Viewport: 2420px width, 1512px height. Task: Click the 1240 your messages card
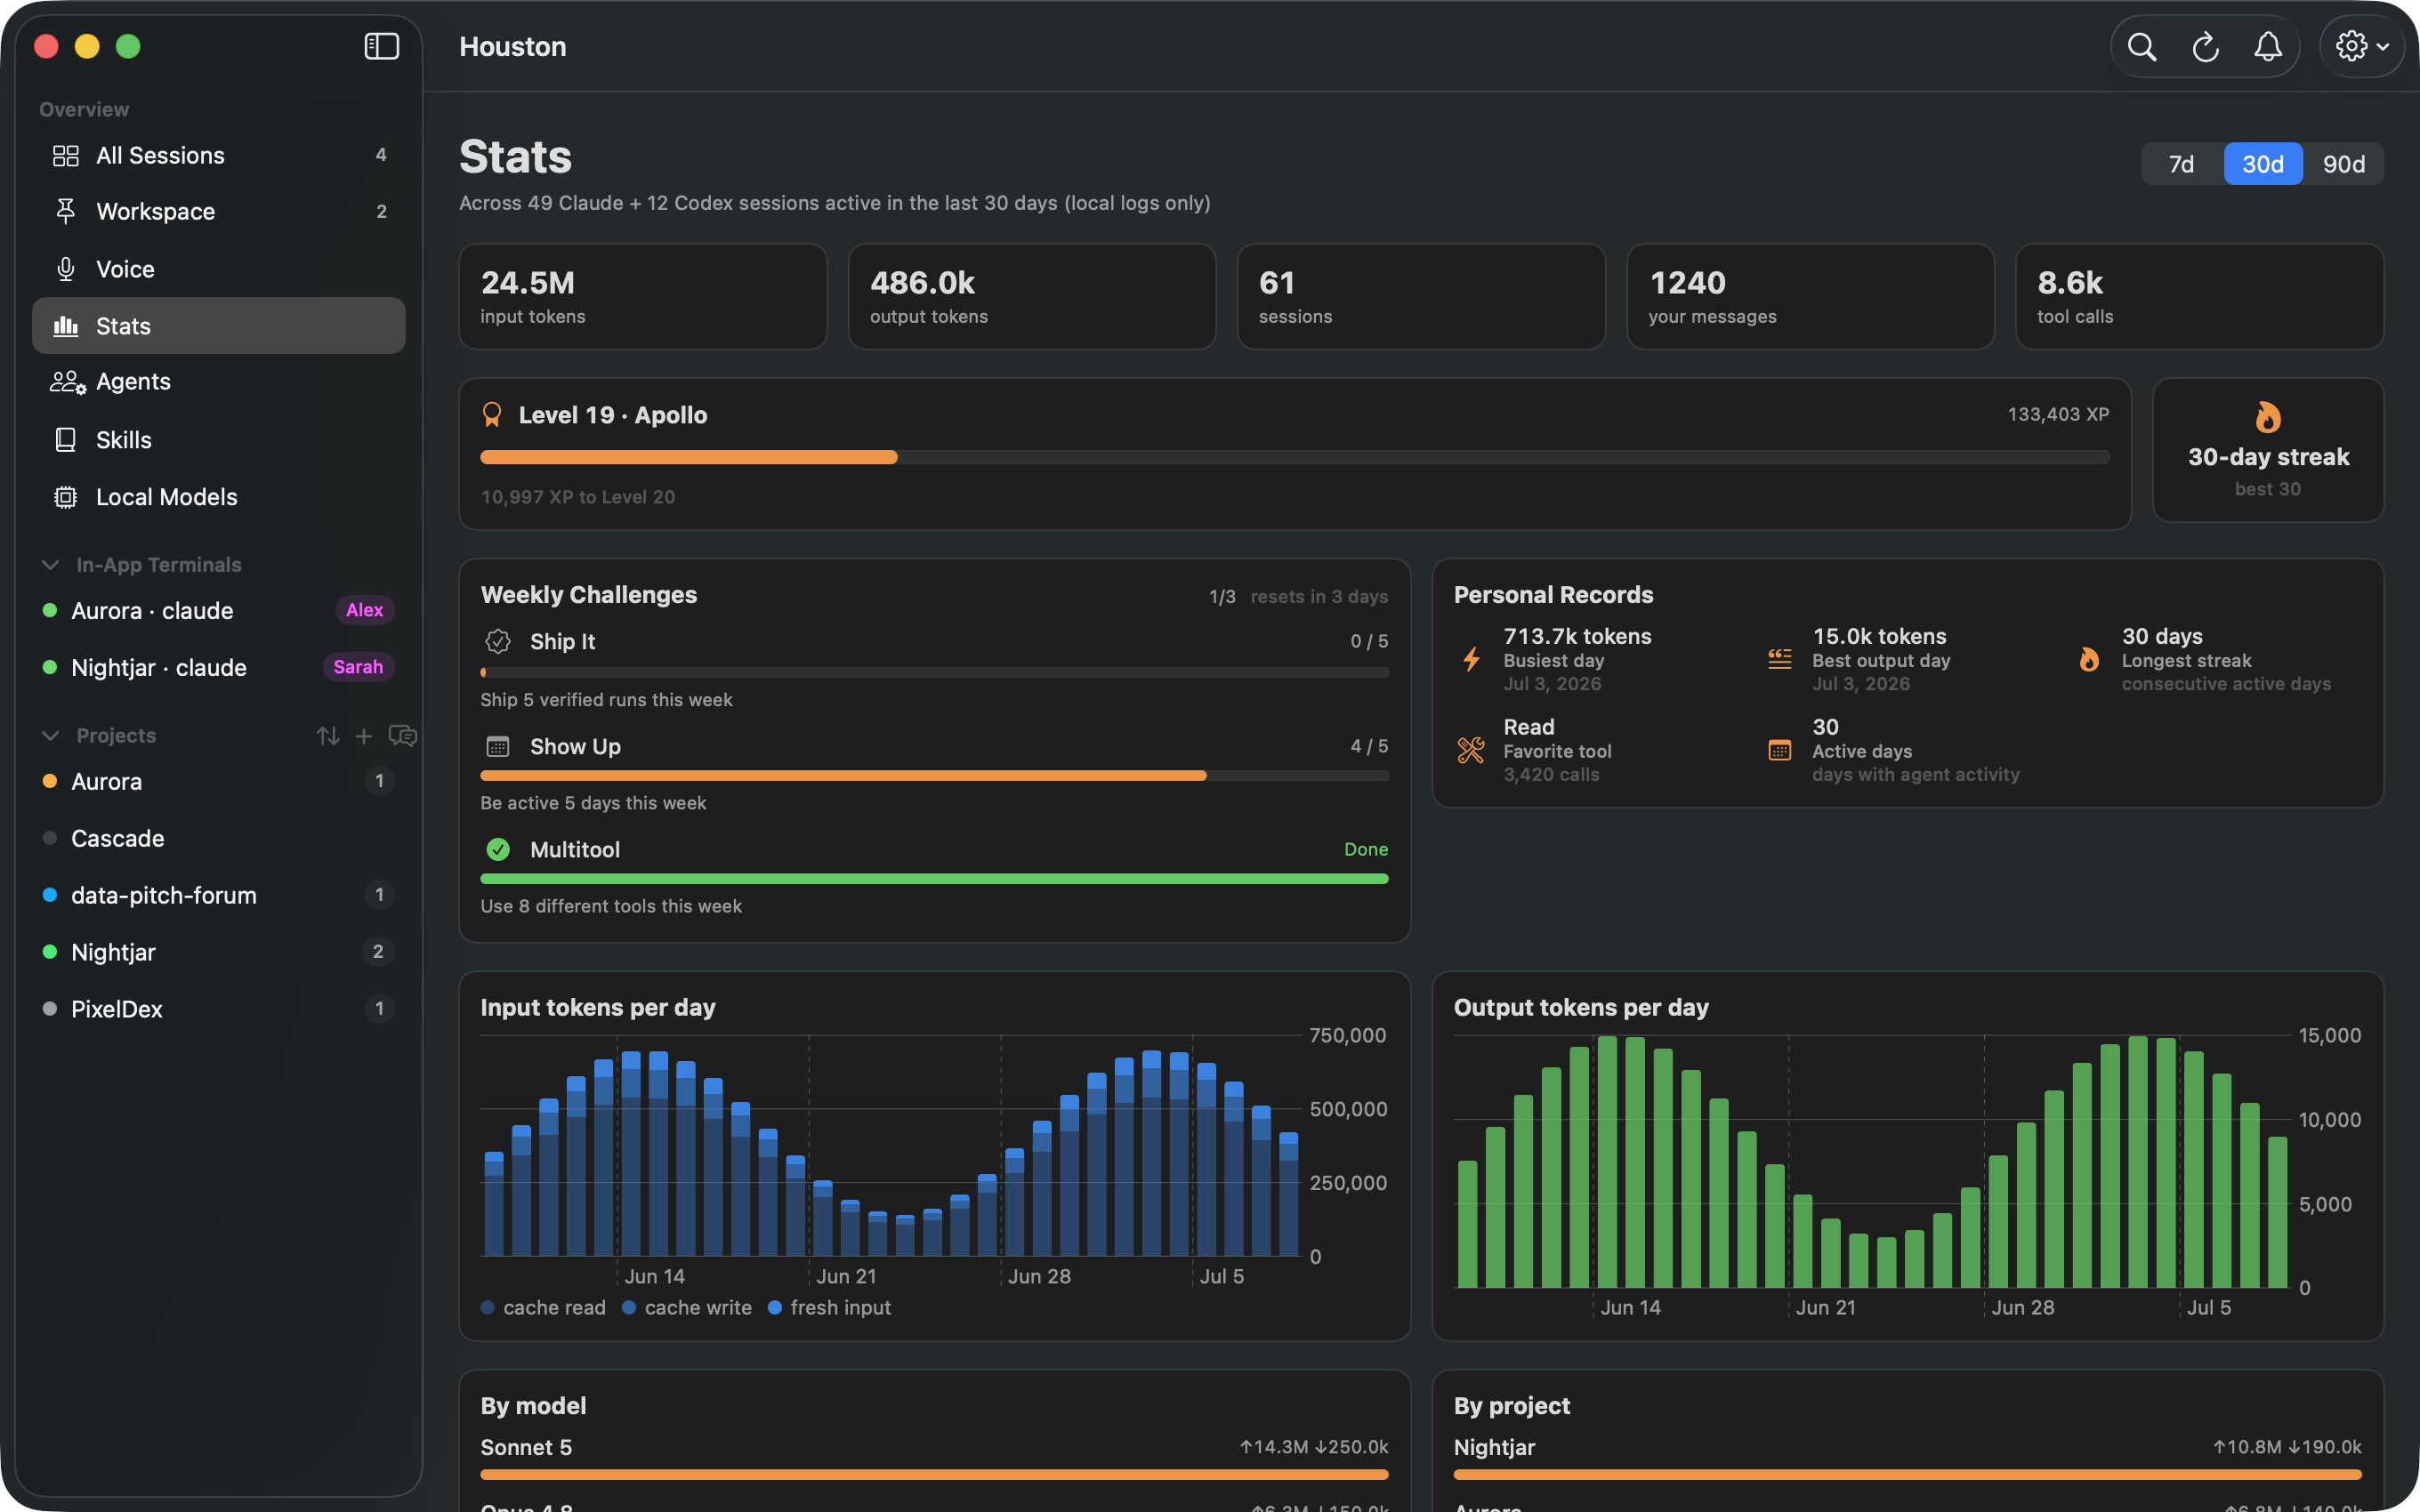(1810, 297)
